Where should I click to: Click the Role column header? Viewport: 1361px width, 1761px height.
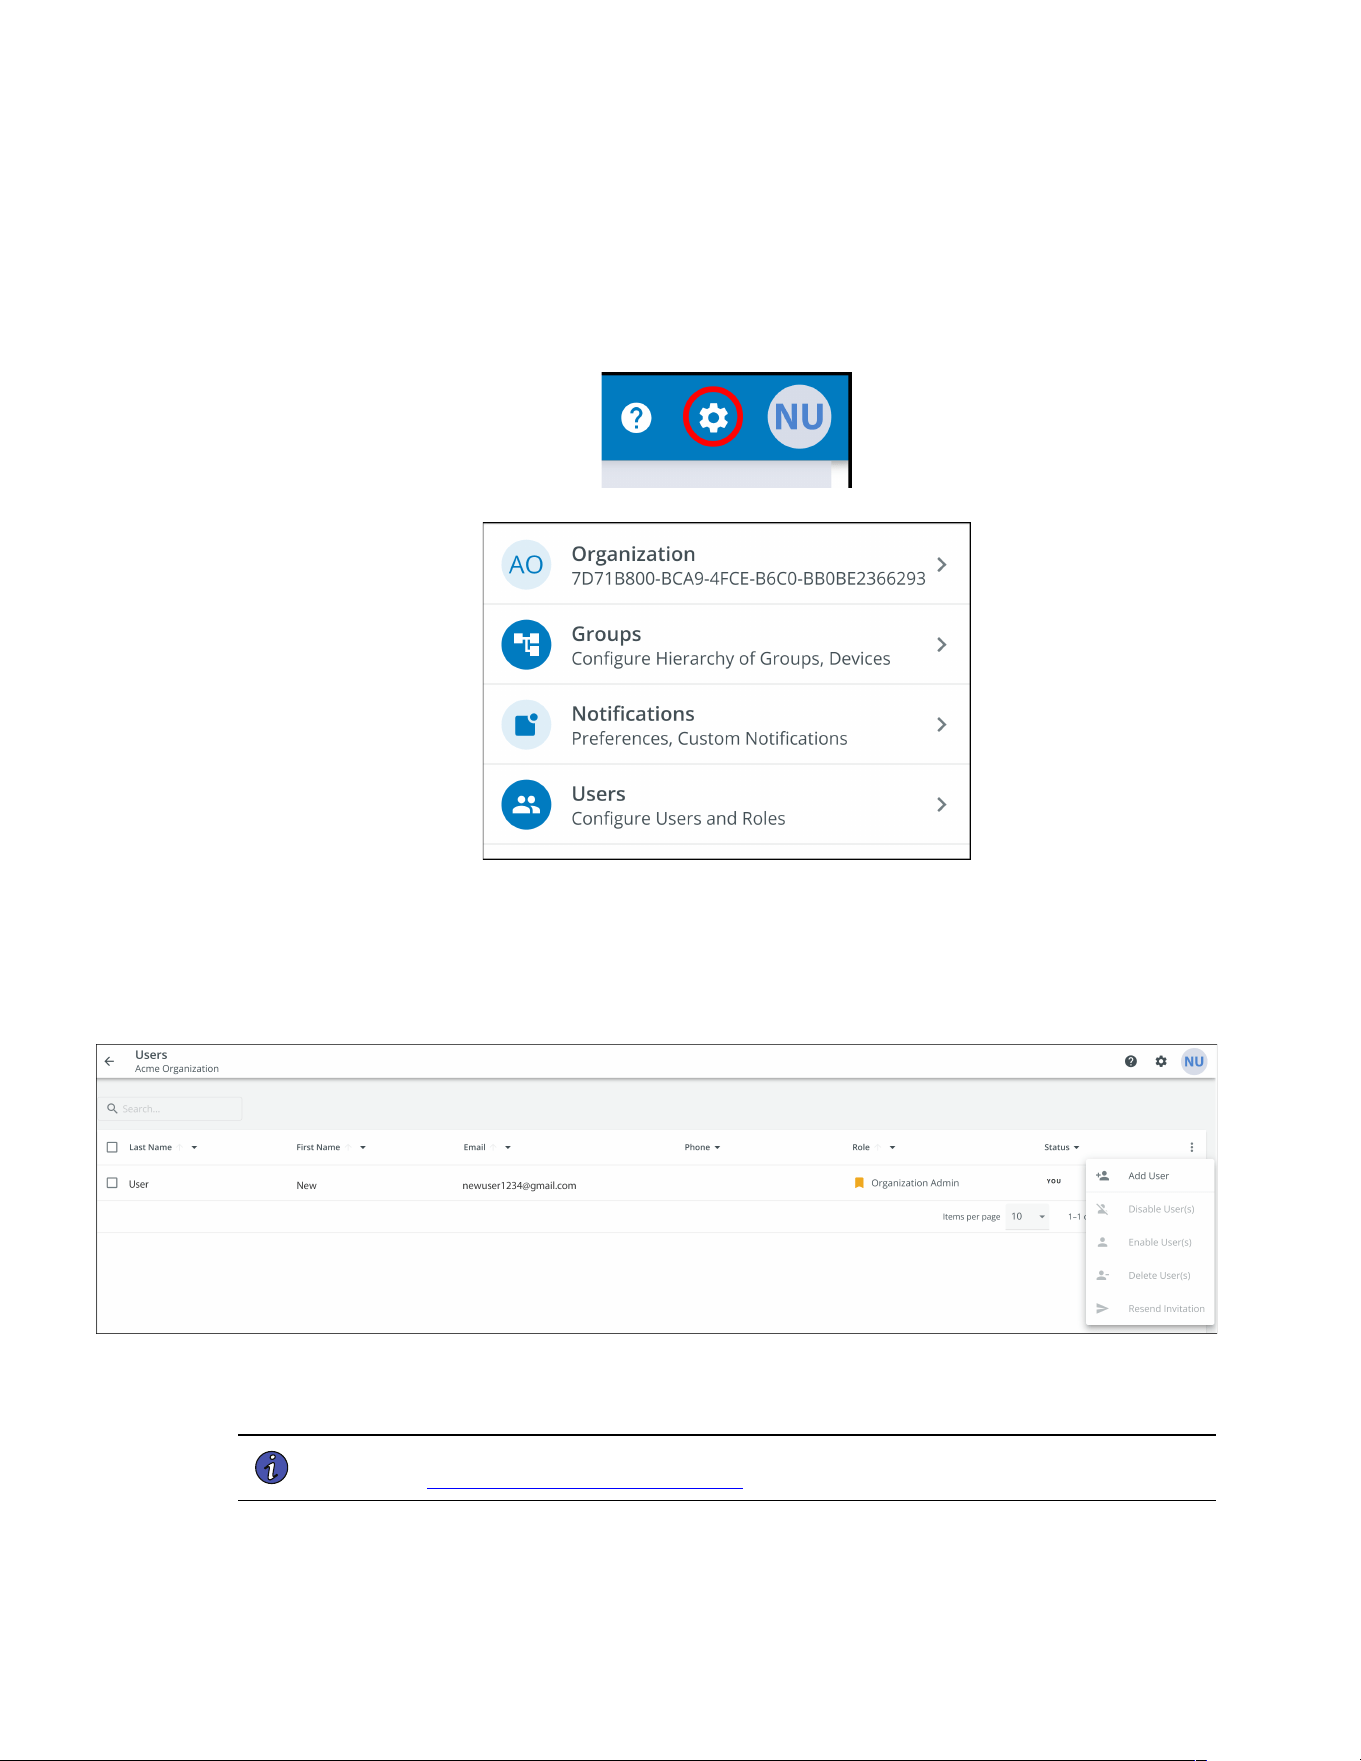[861, 1147]
